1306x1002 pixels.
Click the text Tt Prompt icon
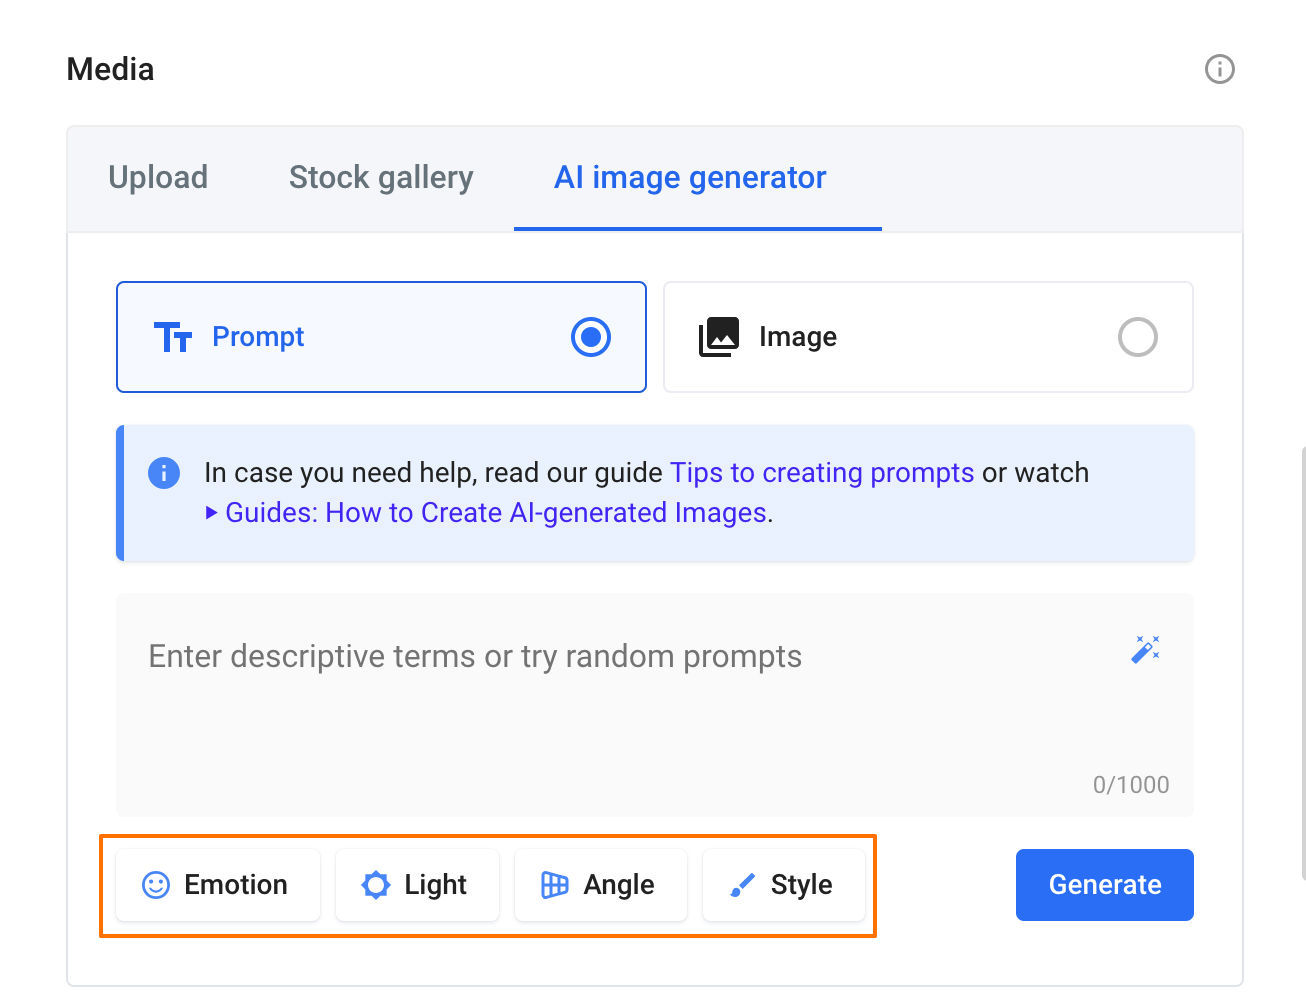click(x=173, y=337)
